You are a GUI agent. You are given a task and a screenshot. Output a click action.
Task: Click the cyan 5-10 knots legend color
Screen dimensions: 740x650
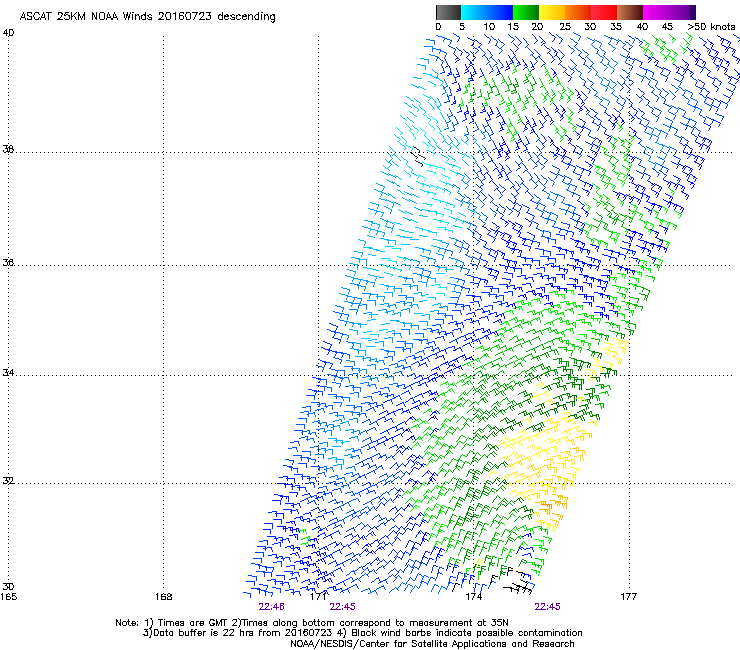pyautogui.click(x=473, y=12)
